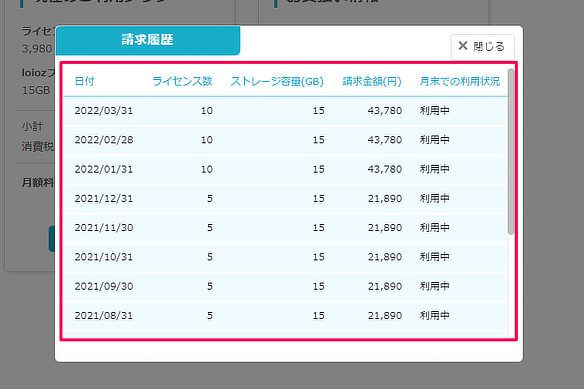The width and height of the screenshot is (584, 389).
Task: Click license count 5 in 2021/08/31 row
Action: tap(210, 316)
